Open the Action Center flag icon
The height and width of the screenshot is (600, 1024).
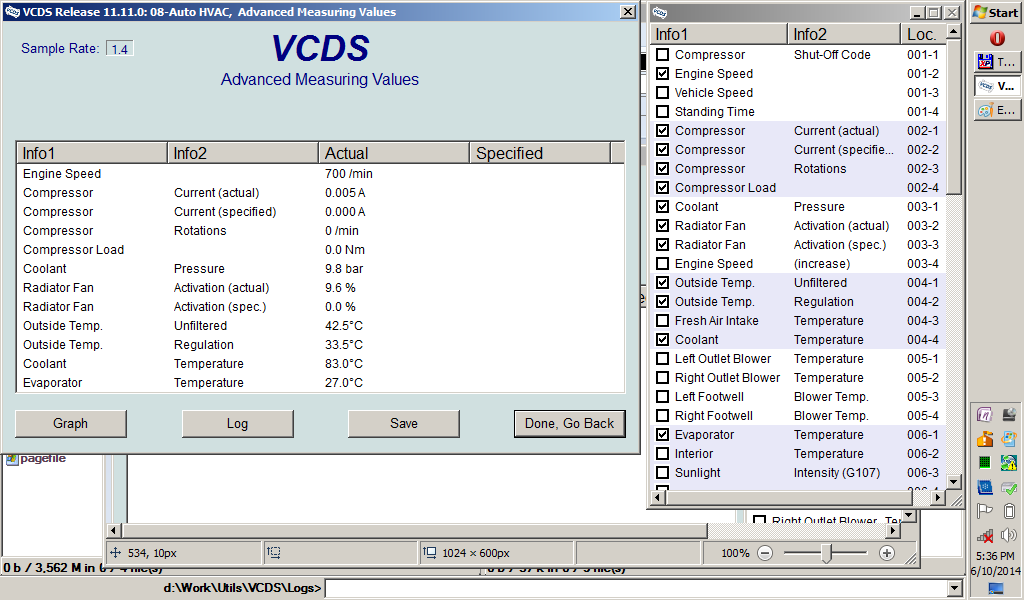[985, 511]
